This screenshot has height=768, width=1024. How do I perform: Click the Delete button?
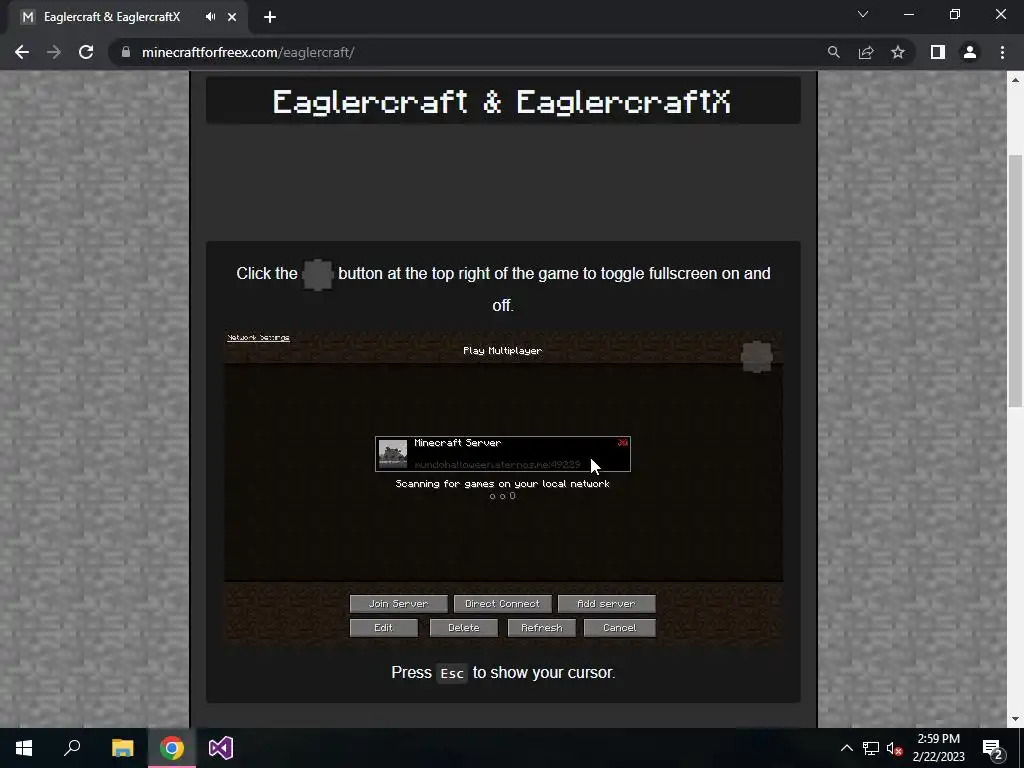coord(464,628)
